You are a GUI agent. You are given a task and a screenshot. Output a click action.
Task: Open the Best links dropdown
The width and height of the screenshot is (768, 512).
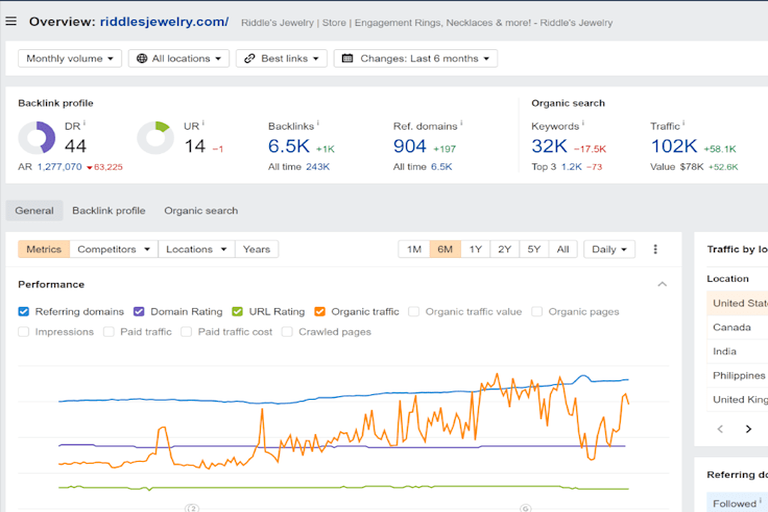tap(281, 58)
